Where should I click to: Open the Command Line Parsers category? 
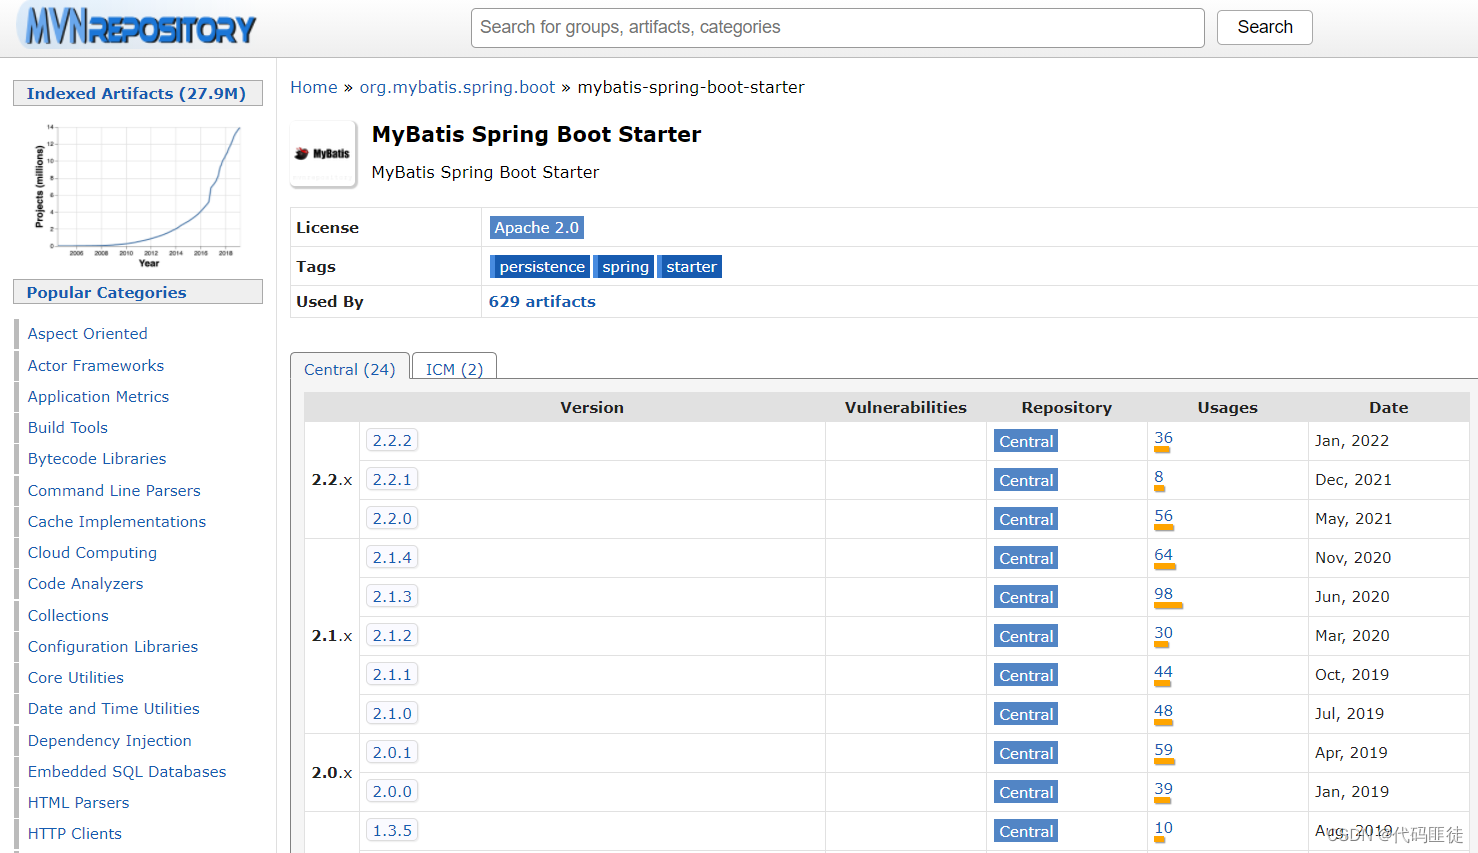point(114,491)
